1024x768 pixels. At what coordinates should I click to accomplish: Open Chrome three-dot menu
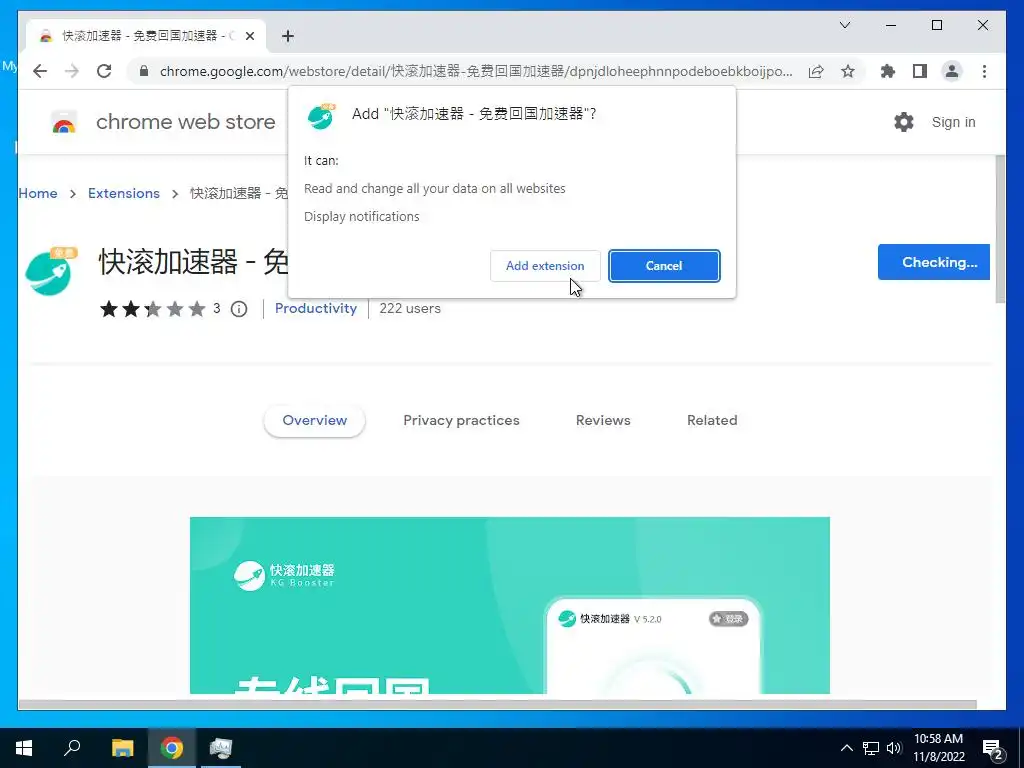pos(984,71)
